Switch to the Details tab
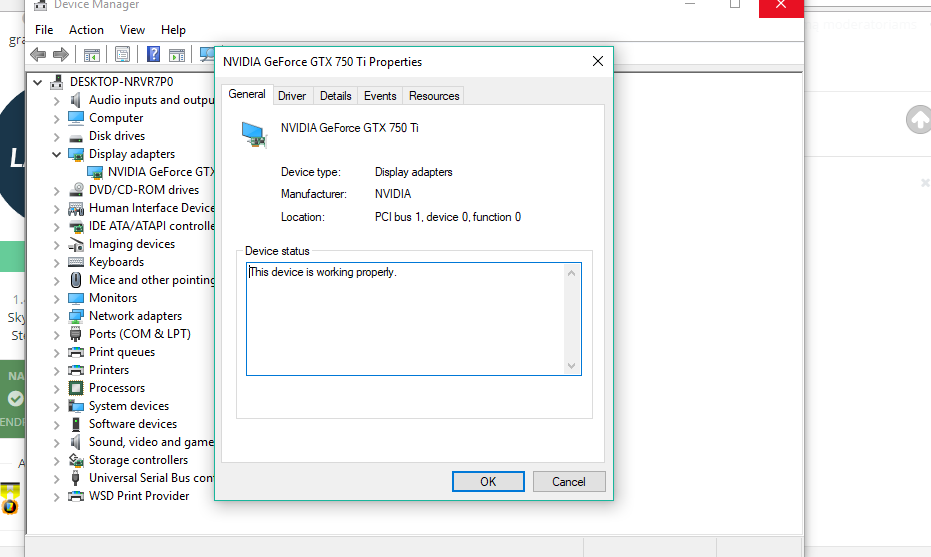 tap(335, 96)
